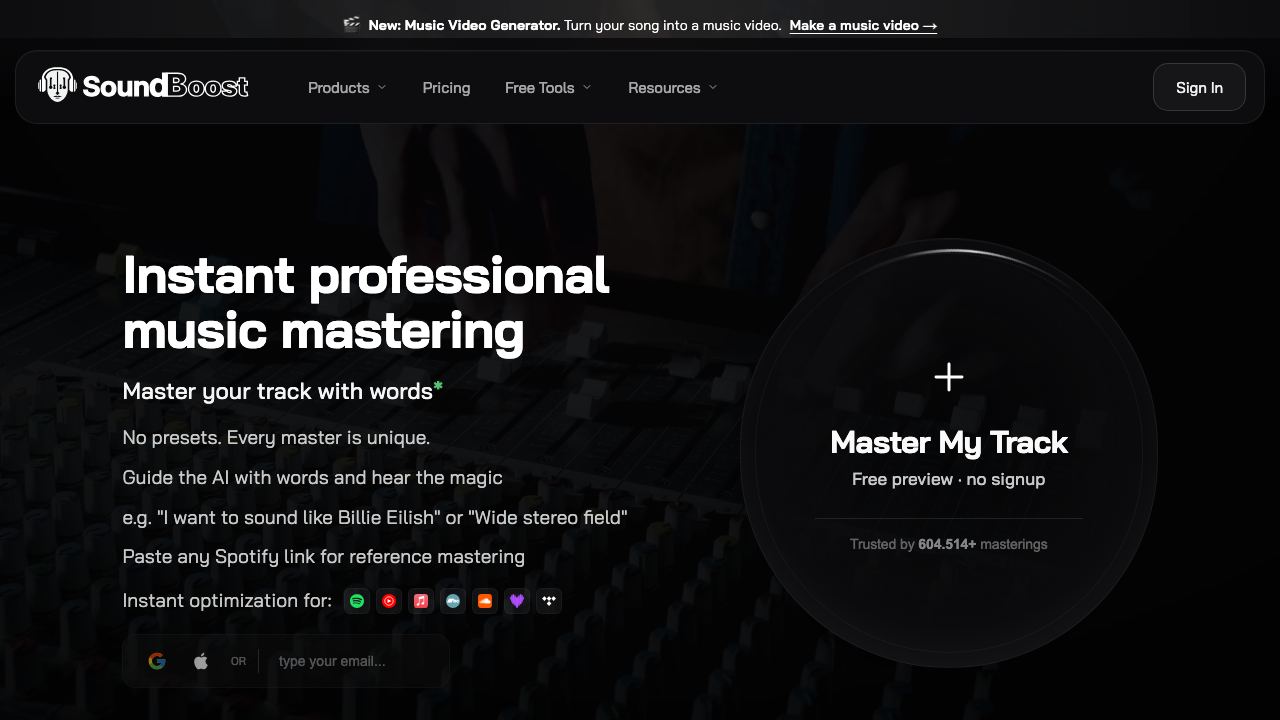Click the New: Music Video Generator text

coord(464,25)
